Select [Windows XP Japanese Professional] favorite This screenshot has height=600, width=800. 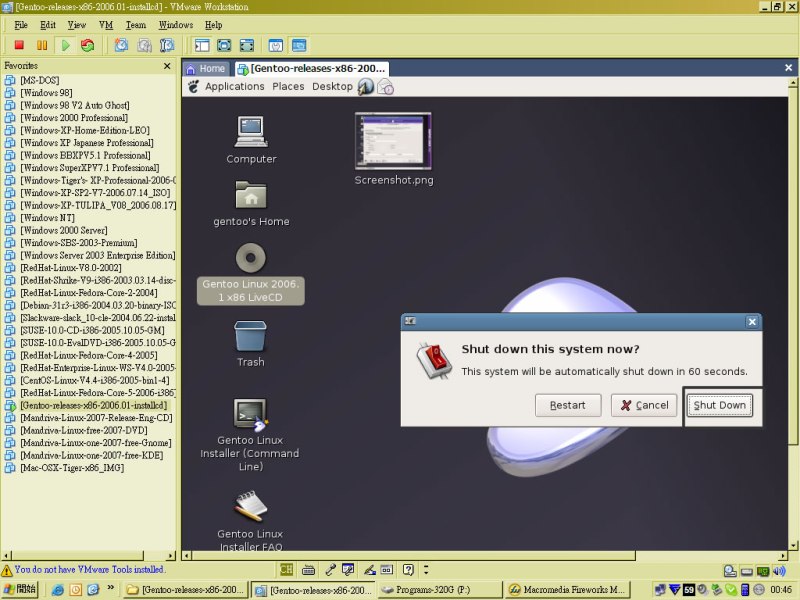point(87,143)
